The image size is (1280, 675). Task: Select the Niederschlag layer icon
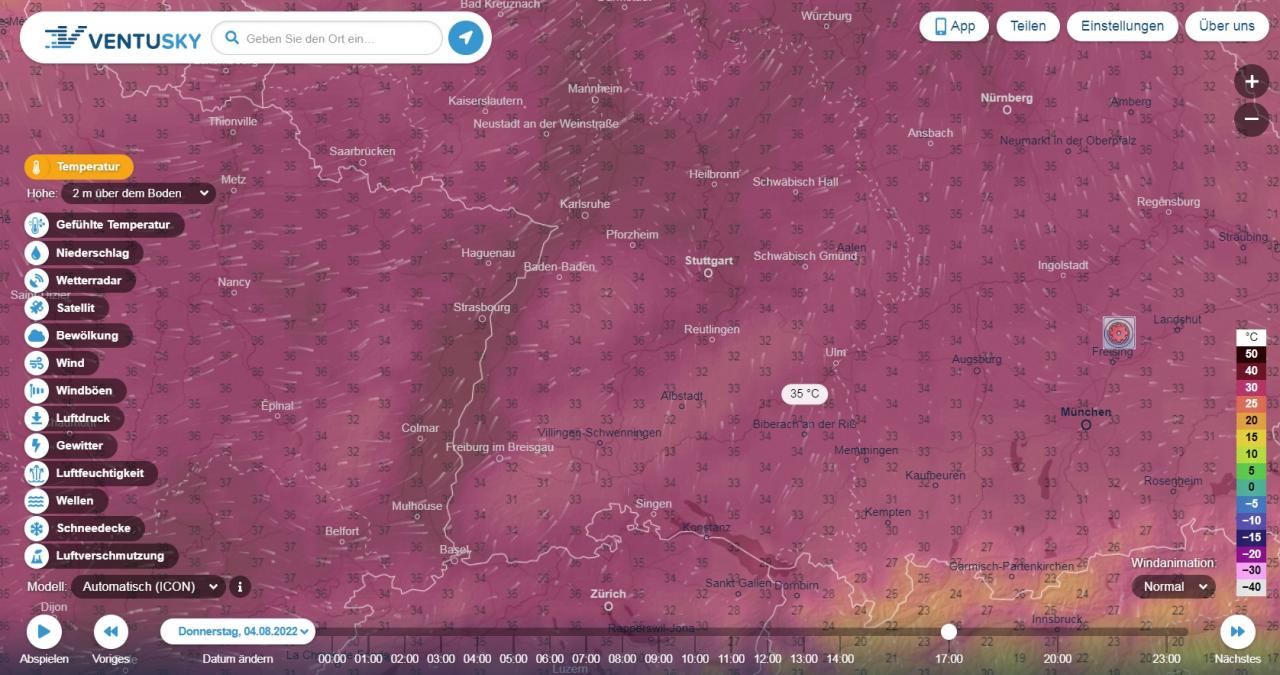click(37, 253)
